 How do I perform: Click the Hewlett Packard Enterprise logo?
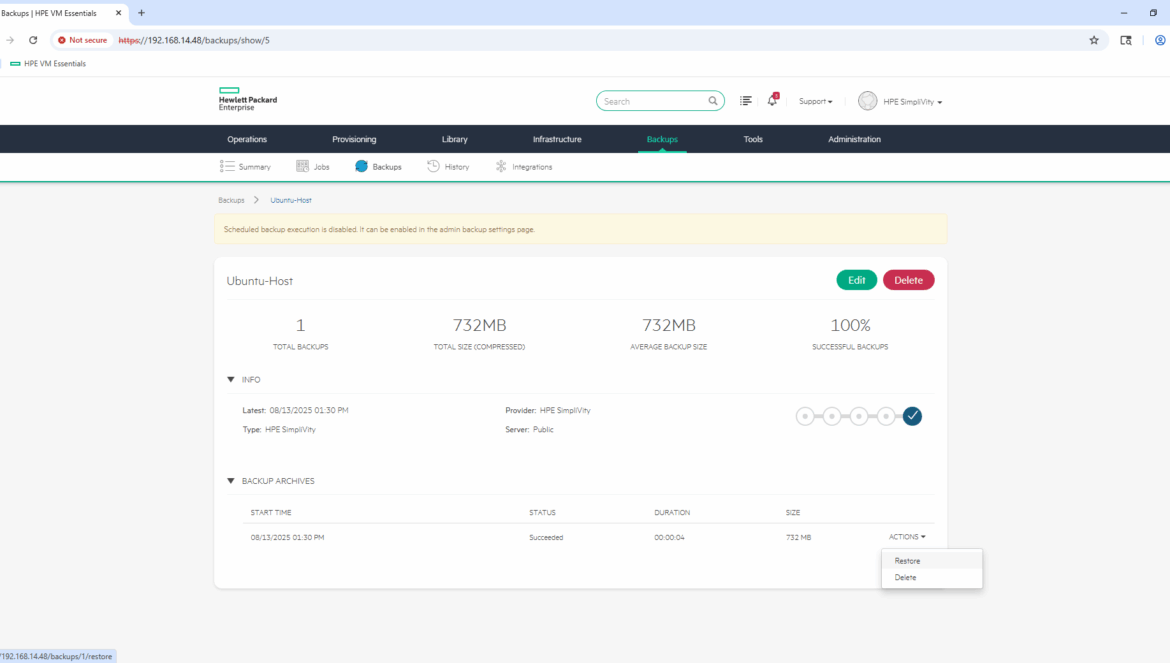click(x=247, y=100)
